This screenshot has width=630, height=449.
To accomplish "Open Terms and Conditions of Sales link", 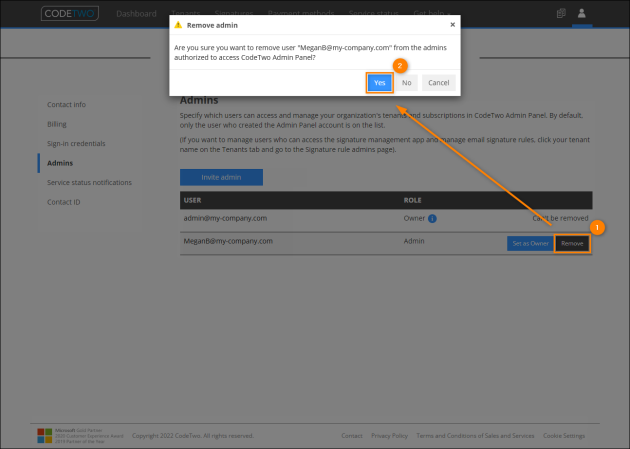I will coord(475,436).
